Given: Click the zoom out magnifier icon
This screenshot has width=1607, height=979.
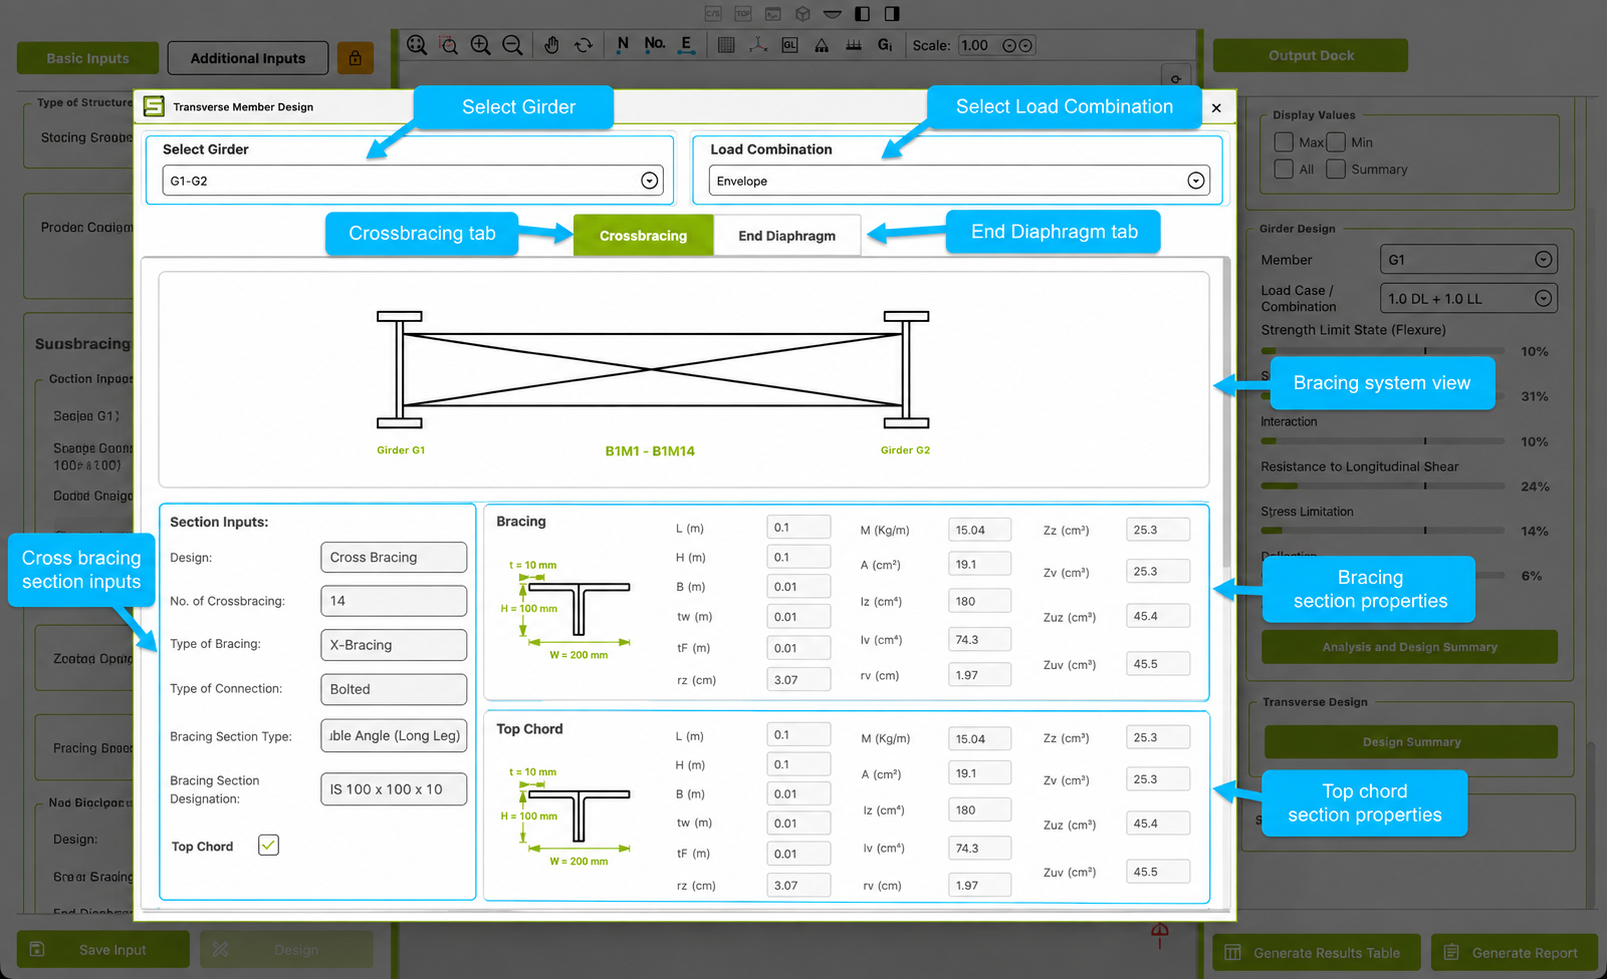Looking at the screenshot, I should click(512, 45).
